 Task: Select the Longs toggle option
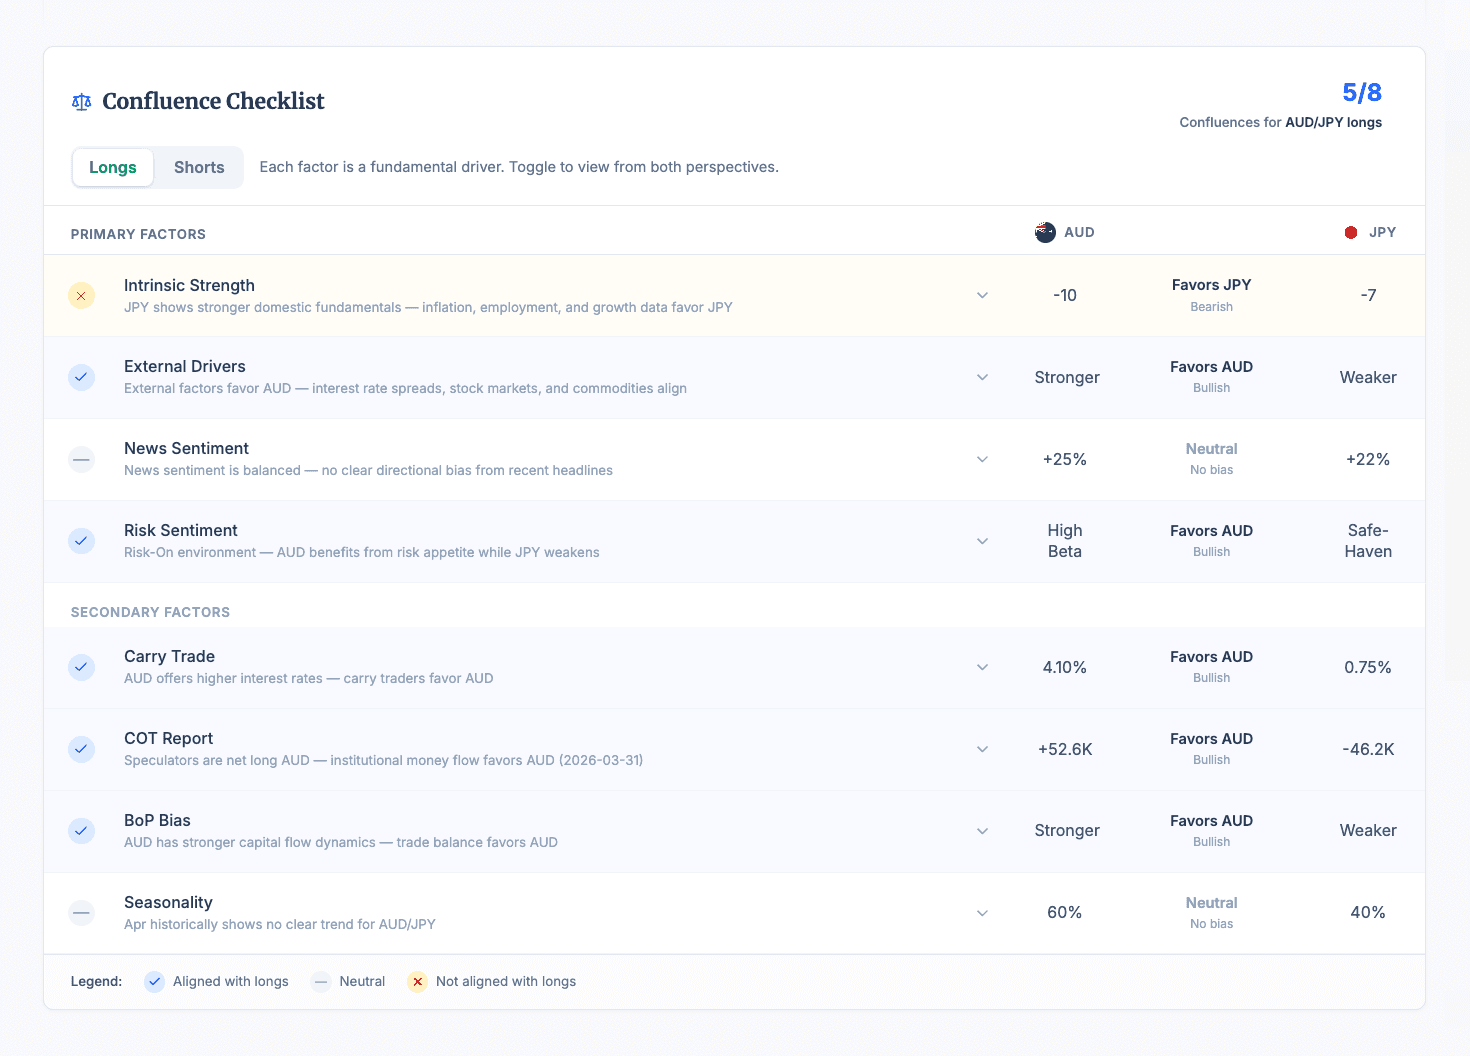pyautogui.click(x=112, y=167)
